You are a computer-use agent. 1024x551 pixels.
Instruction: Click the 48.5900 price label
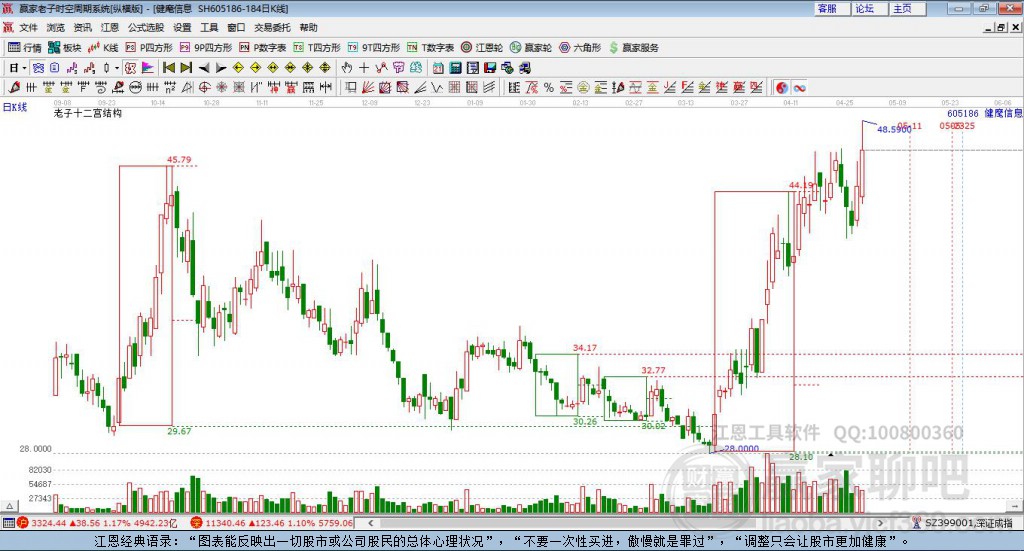[894, 129]
